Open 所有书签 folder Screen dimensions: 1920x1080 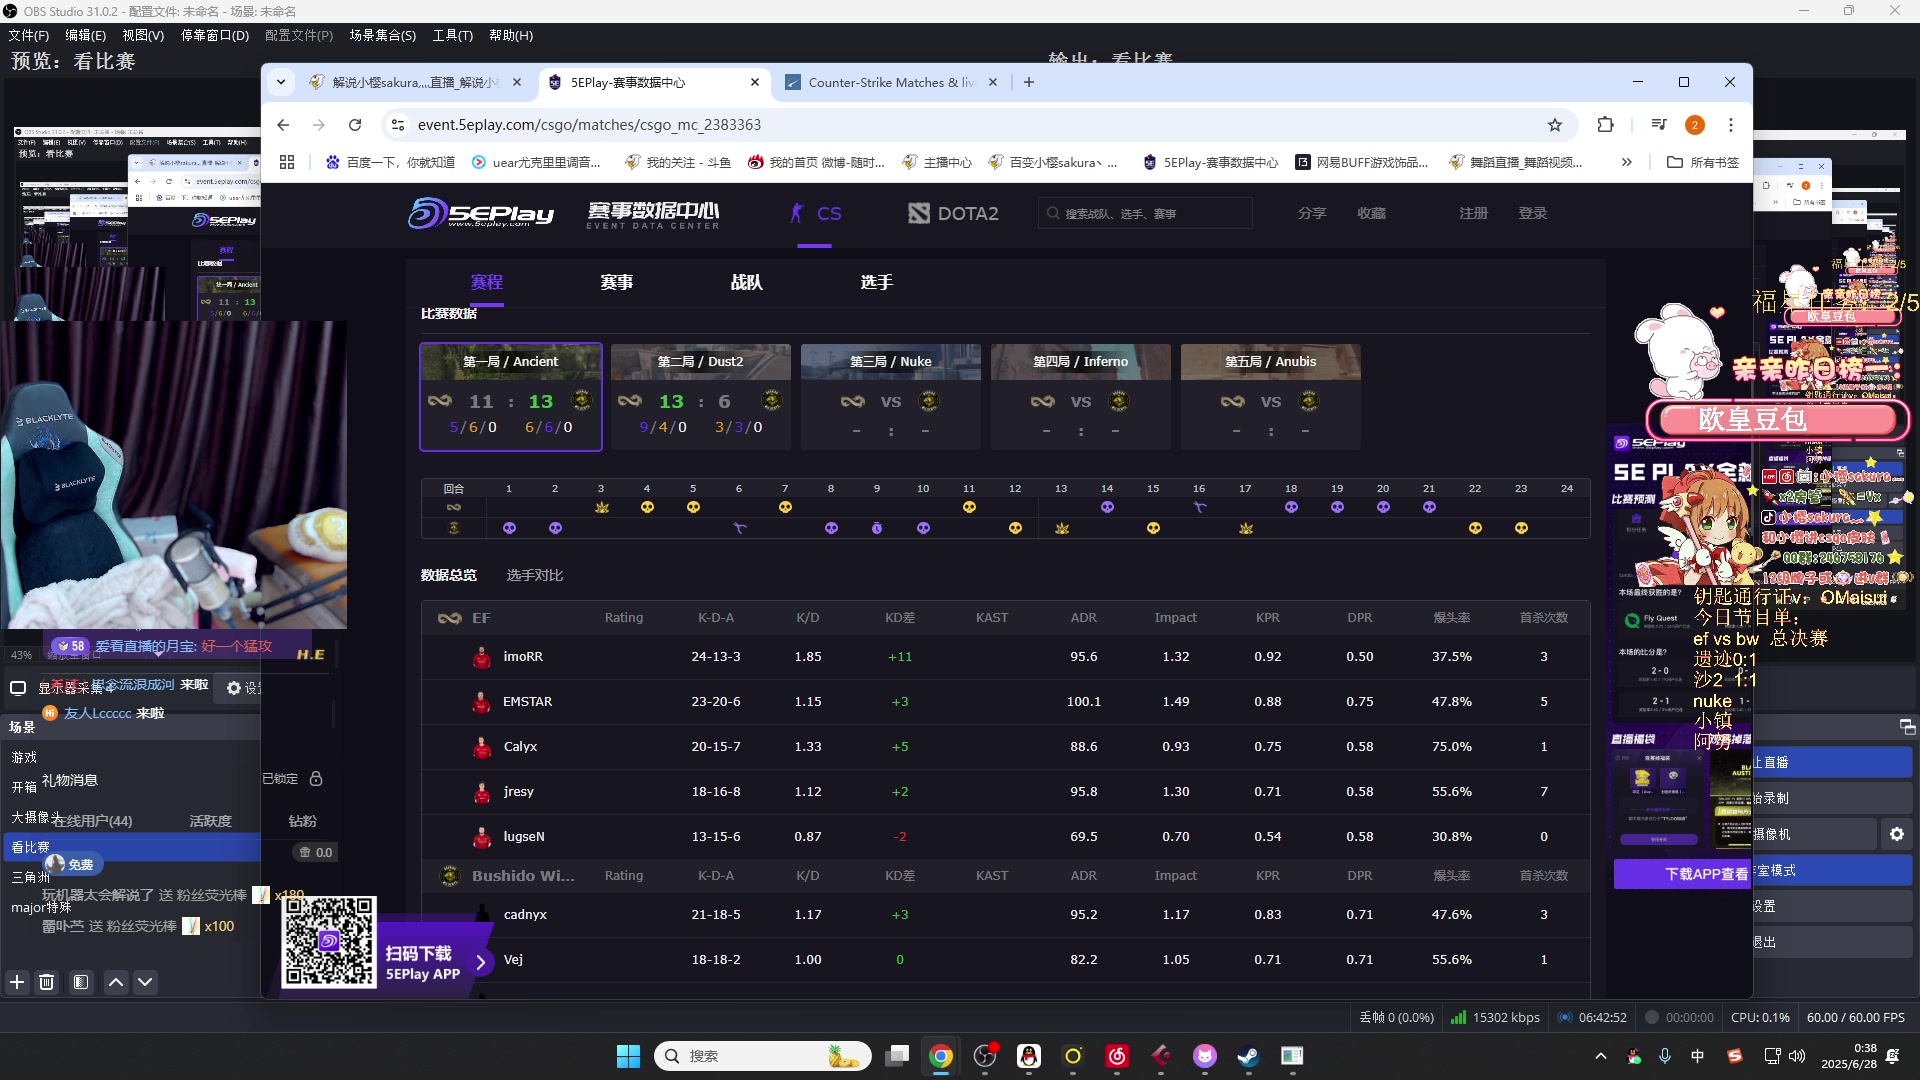point(1704,162)
